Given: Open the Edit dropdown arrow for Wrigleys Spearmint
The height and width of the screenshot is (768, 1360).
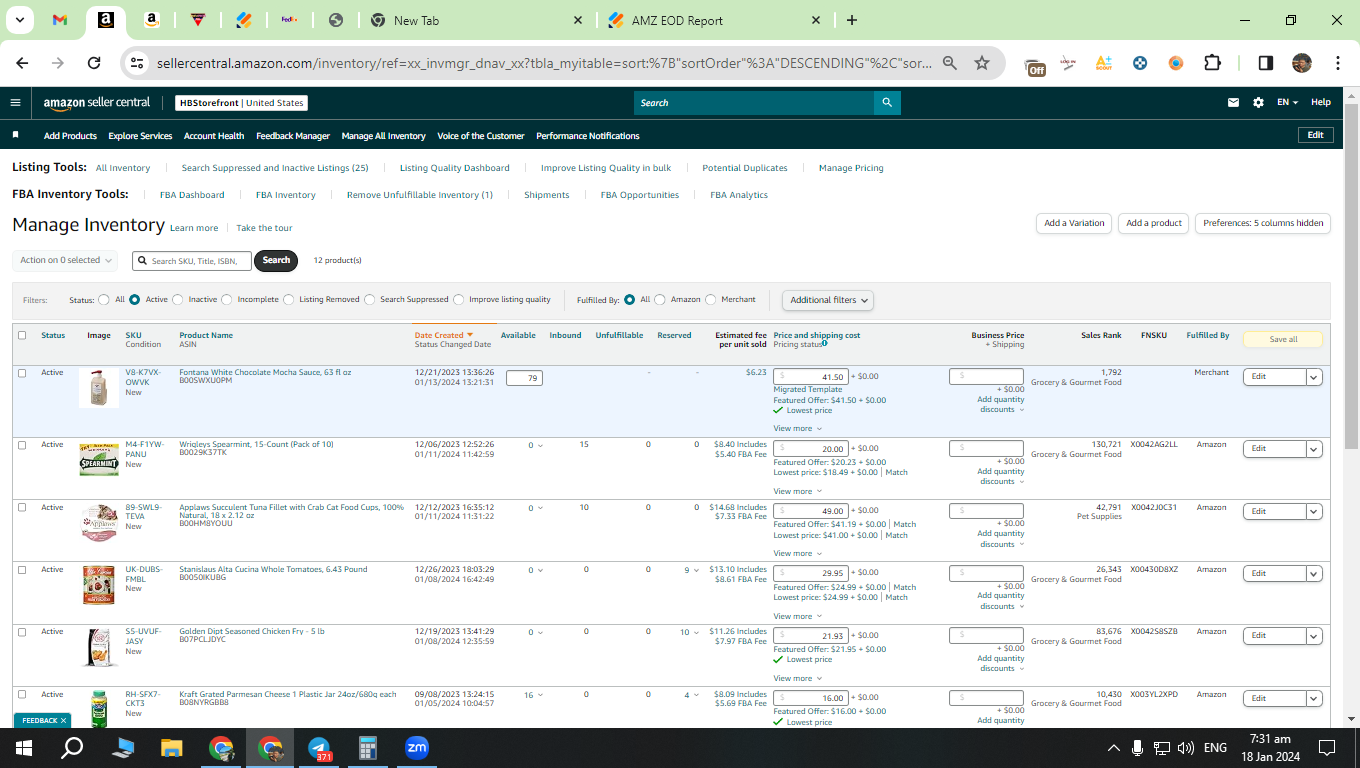Looking at the screenshot, I should [x=1314, y=449].
